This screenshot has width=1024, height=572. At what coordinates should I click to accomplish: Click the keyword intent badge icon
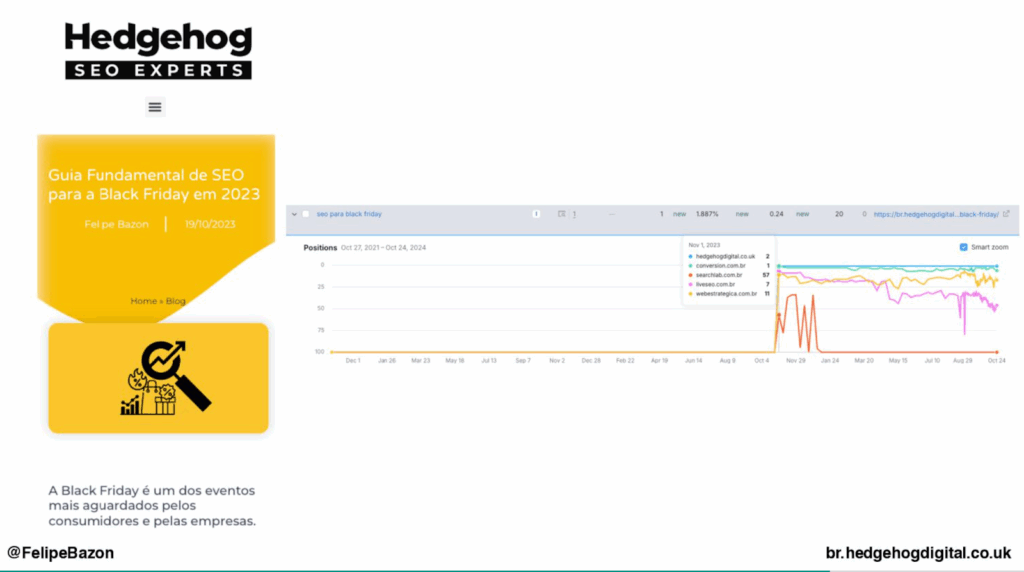tap(536, 214)
